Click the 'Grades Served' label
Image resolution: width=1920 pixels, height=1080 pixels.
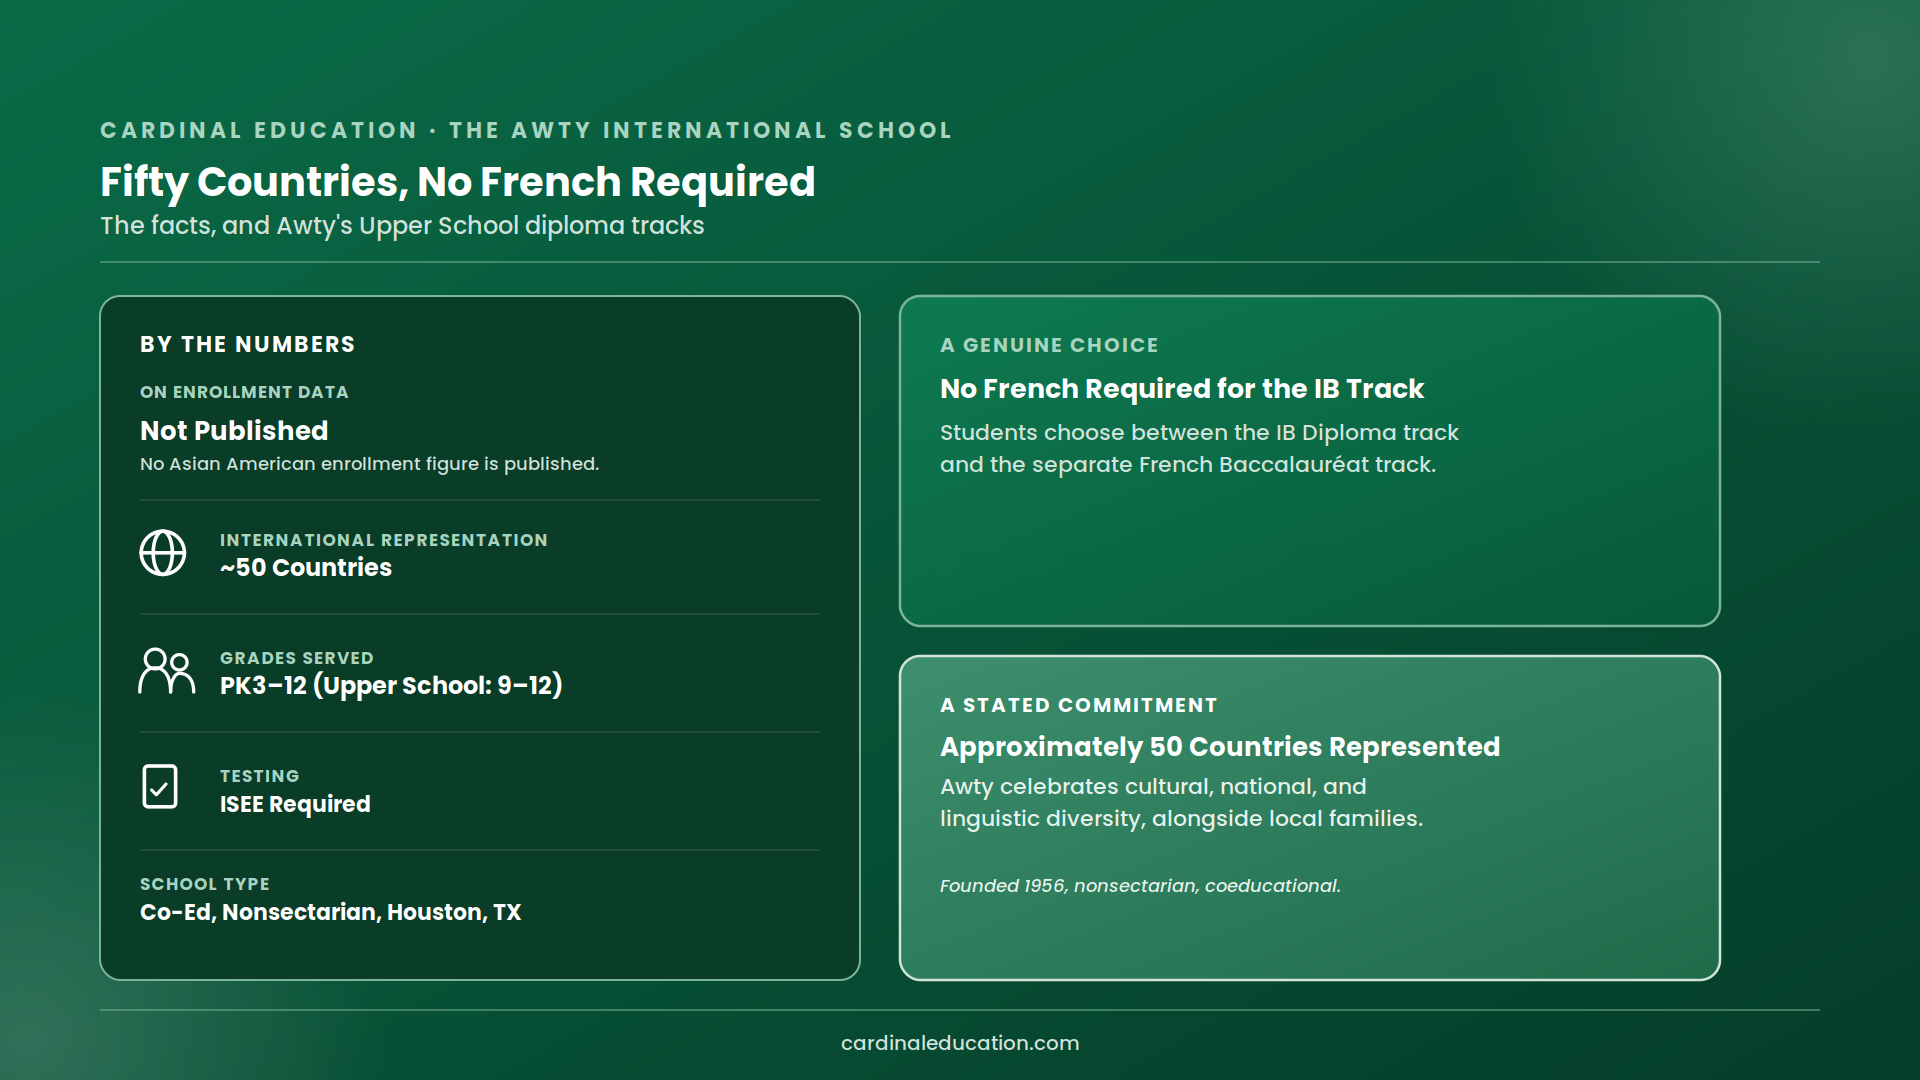point(297,658)
